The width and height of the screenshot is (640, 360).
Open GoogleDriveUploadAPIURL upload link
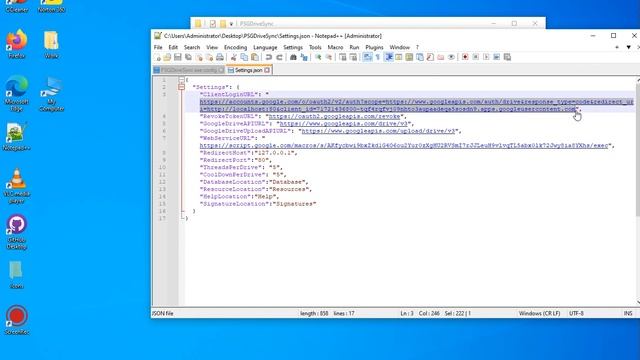[378, 131]
